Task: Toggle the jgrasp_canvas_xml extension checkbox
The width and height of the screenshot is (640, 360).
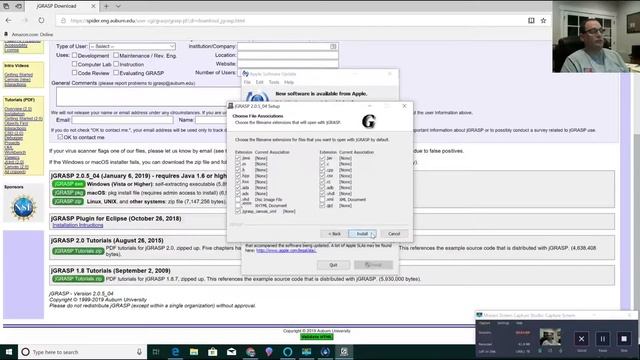Action: (238, 211)
